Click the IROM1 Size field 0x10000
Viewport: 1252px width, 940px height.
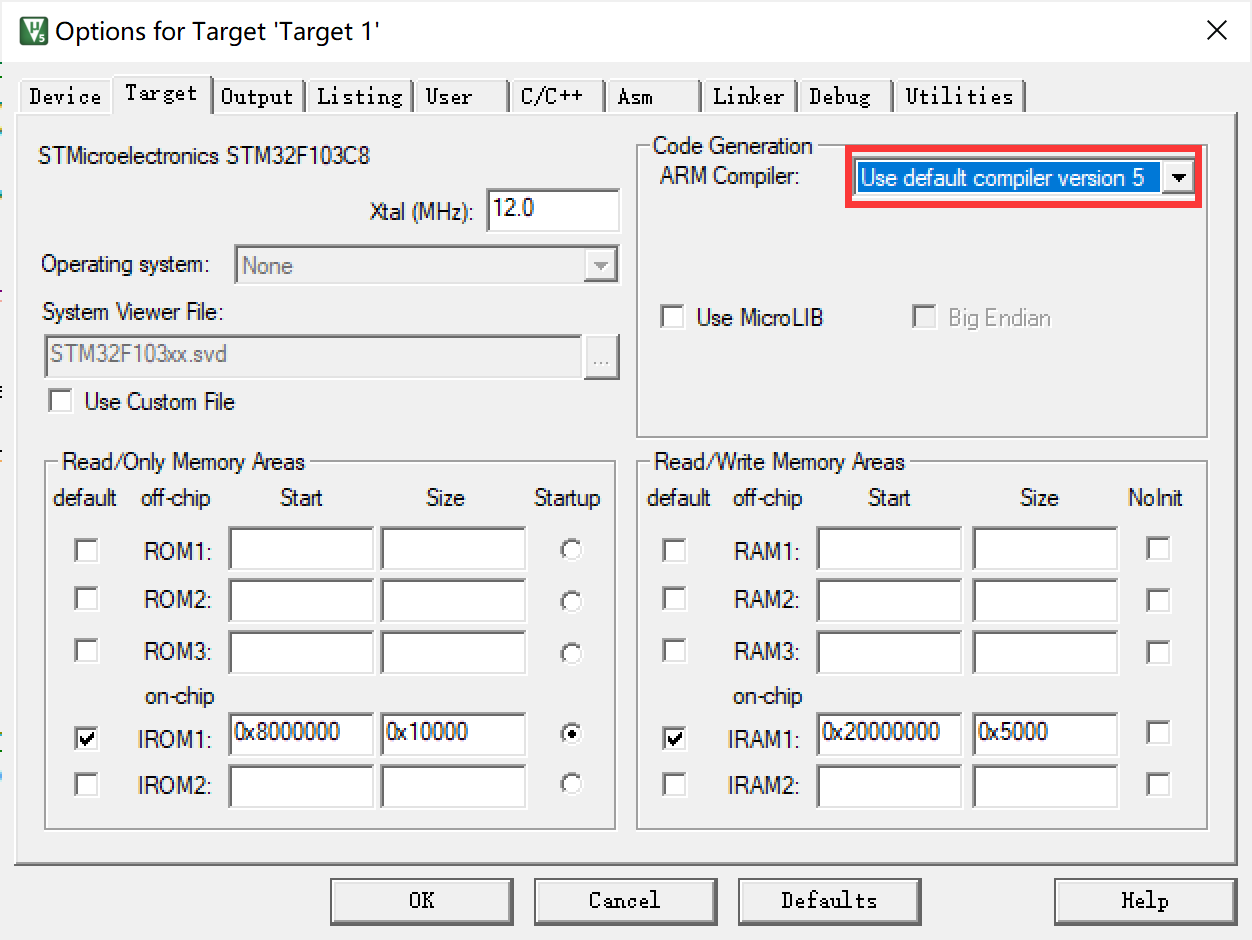tap(453, 735)
